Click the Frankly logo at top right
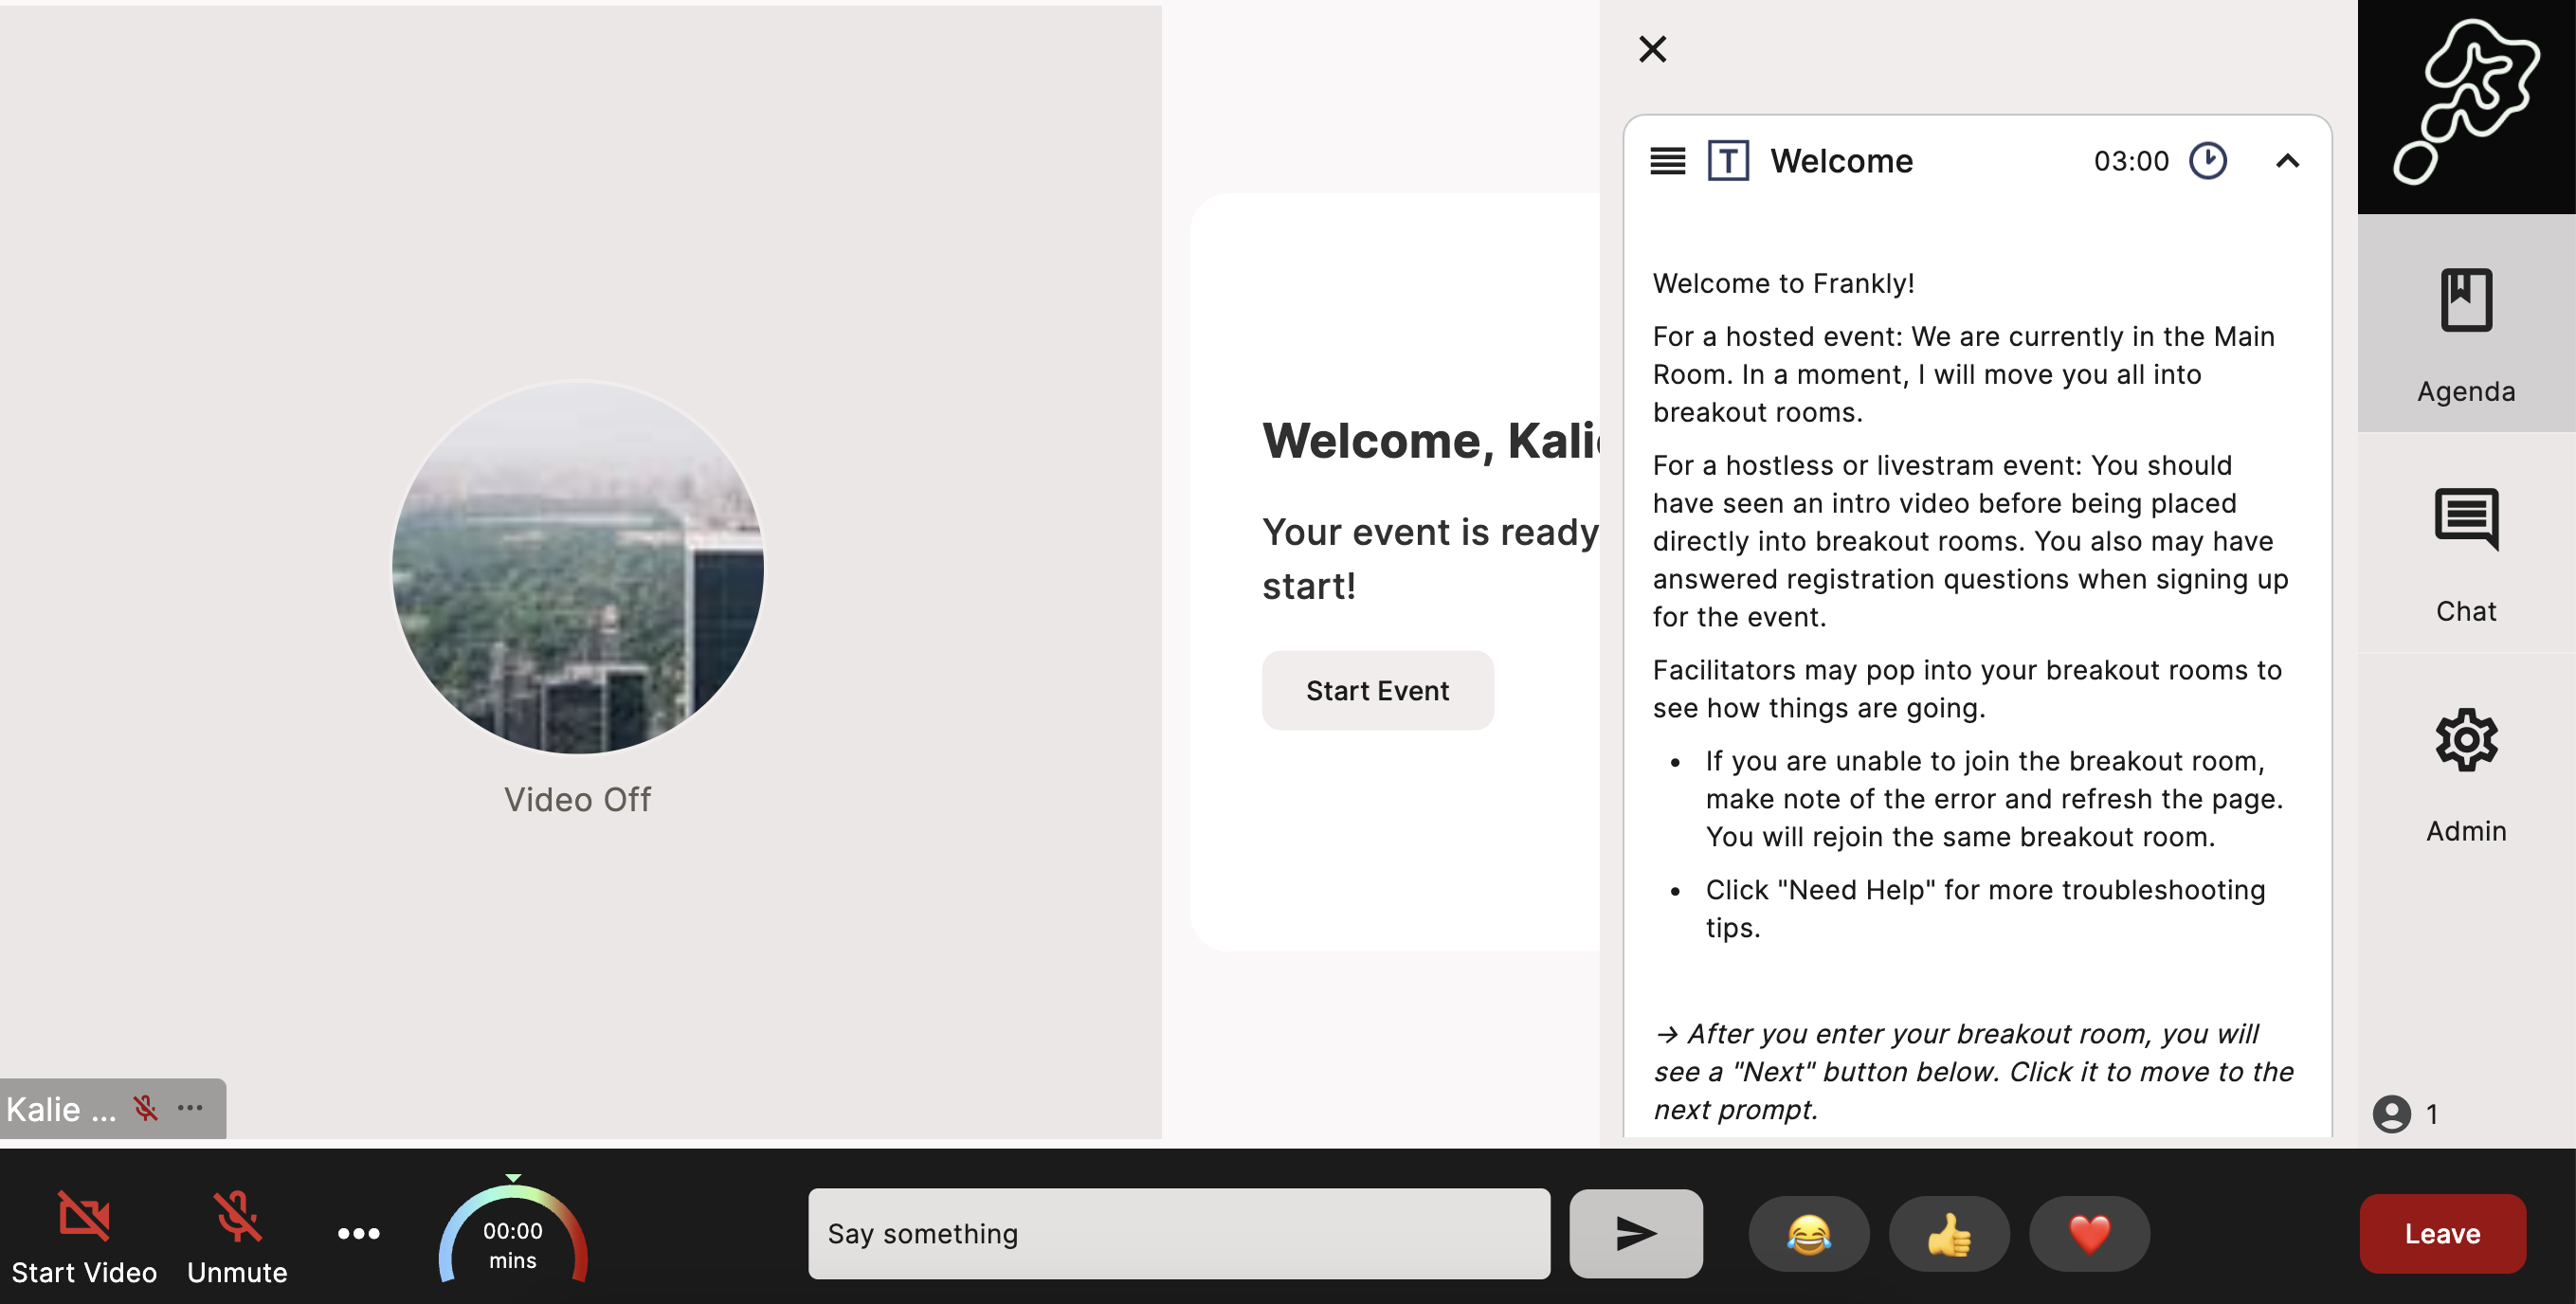 click(2465, 104)
